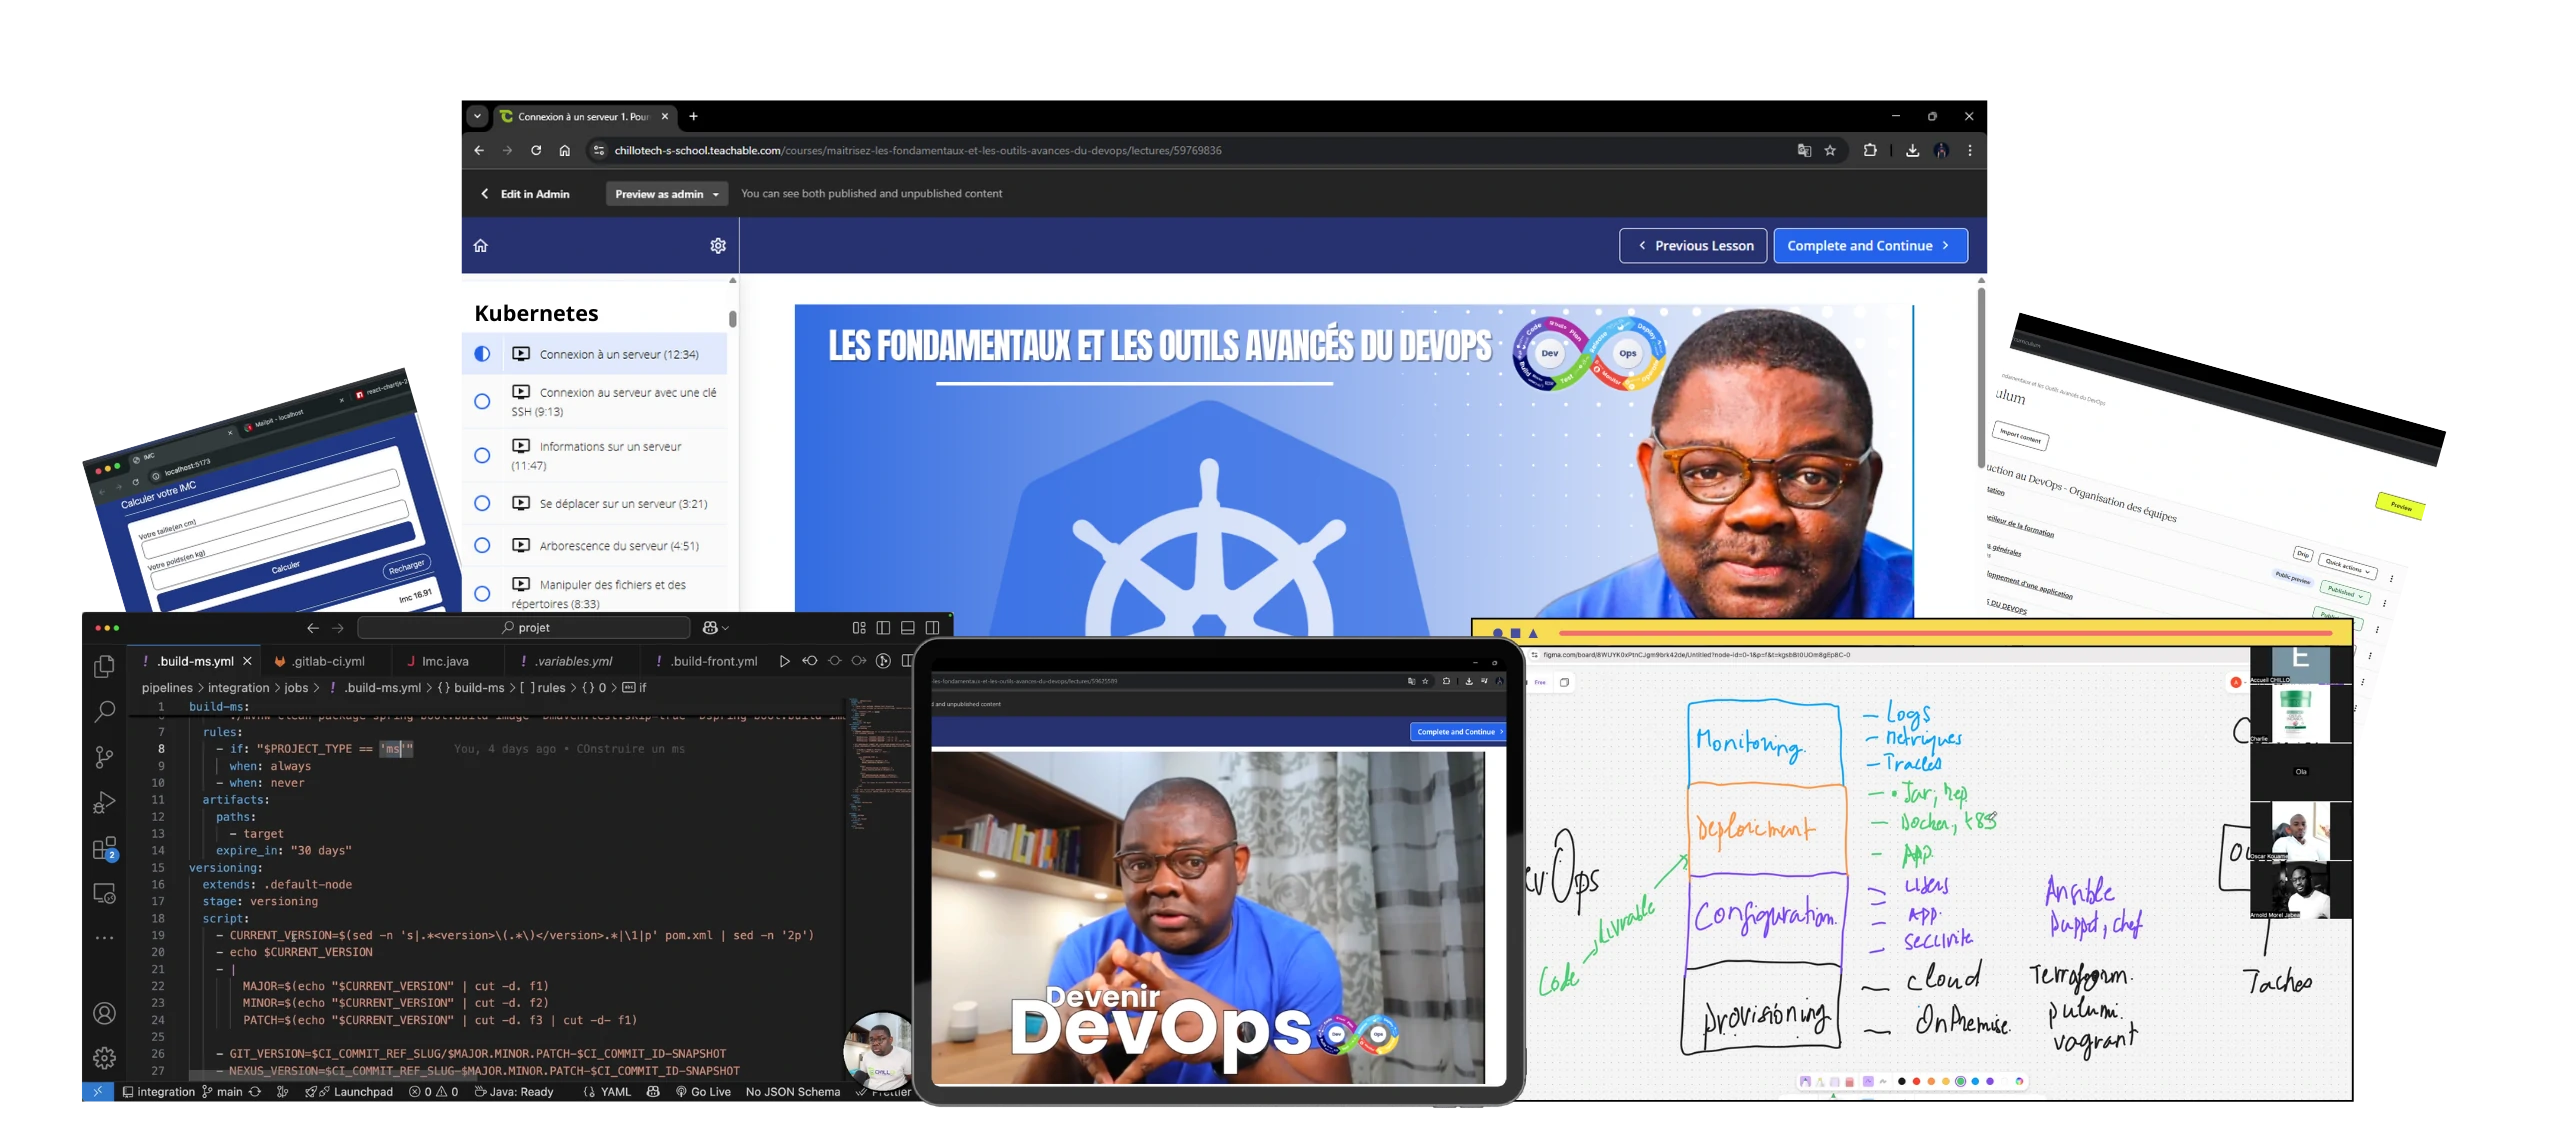Open Run and Debug panel
The width and height of the screenshot is (2560, 1139).
104,803
